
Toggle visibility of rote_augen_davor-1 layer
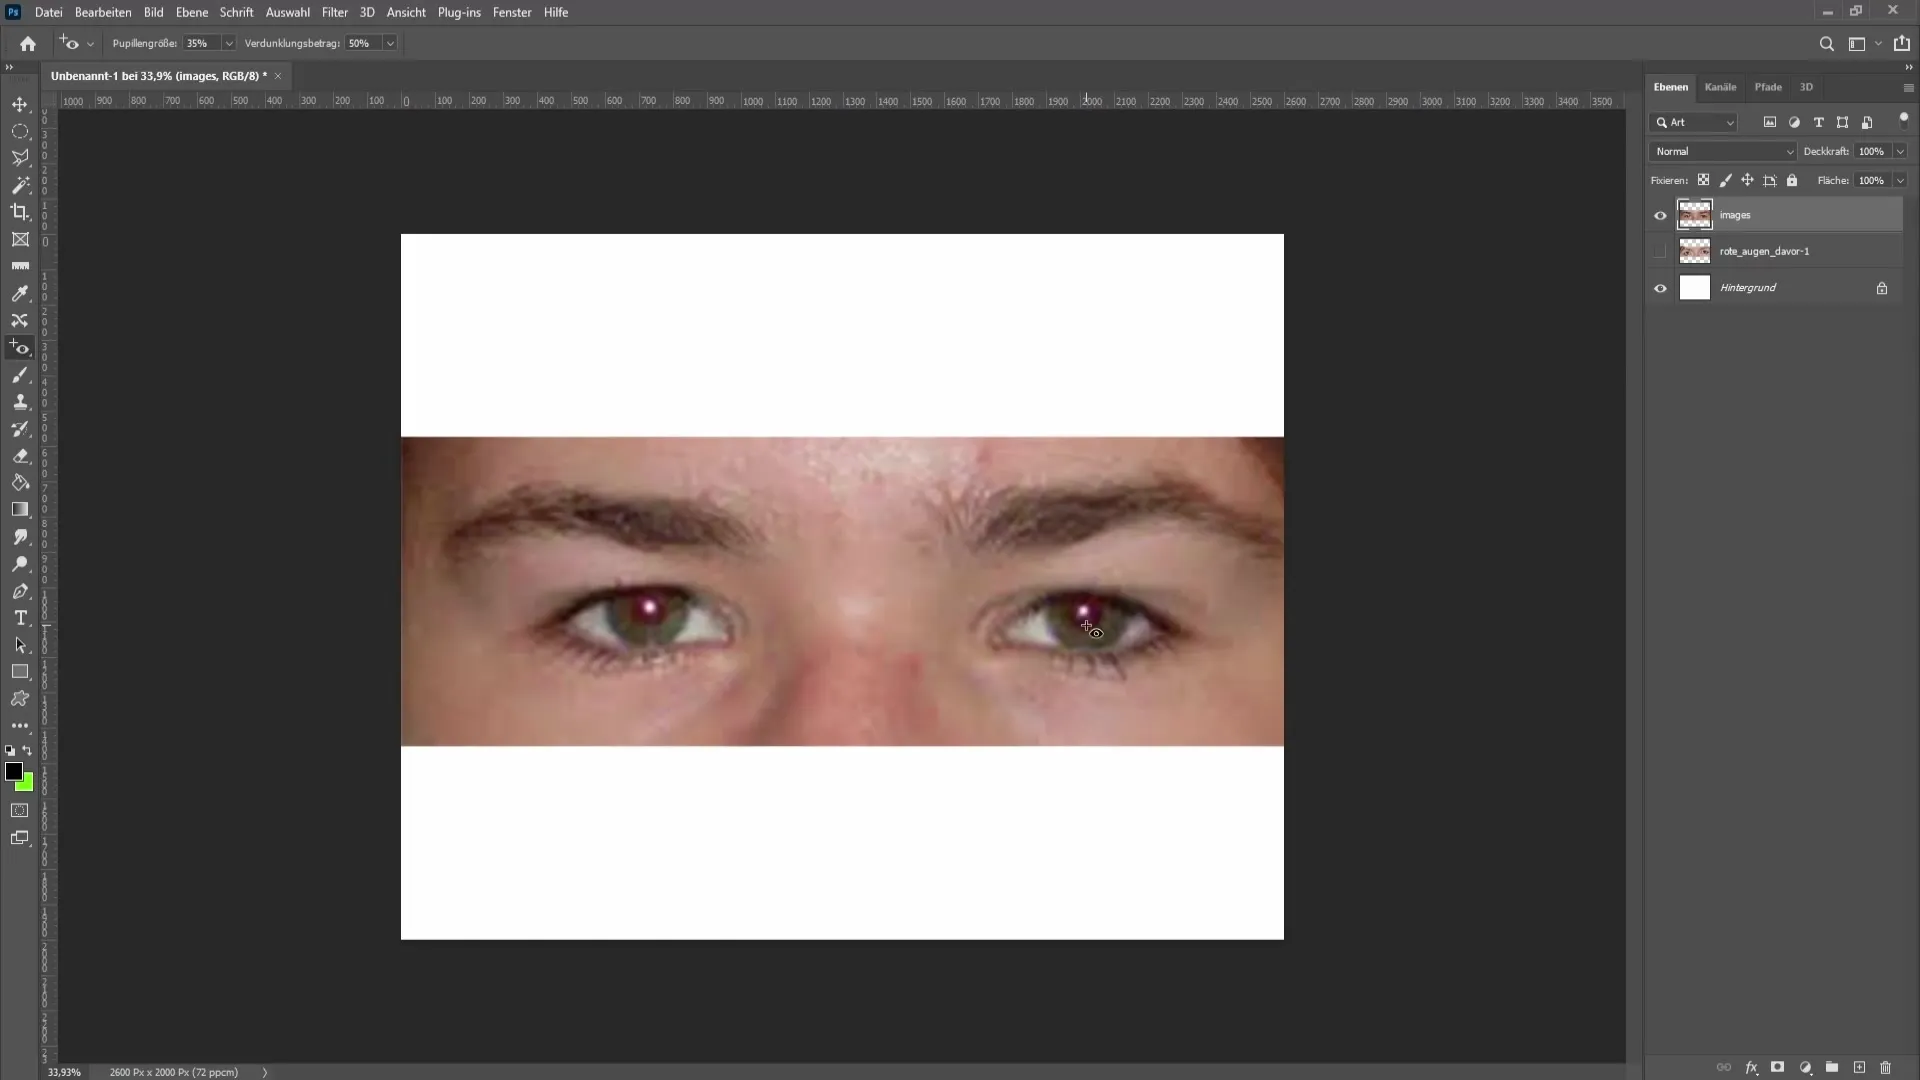(1660, 251)
